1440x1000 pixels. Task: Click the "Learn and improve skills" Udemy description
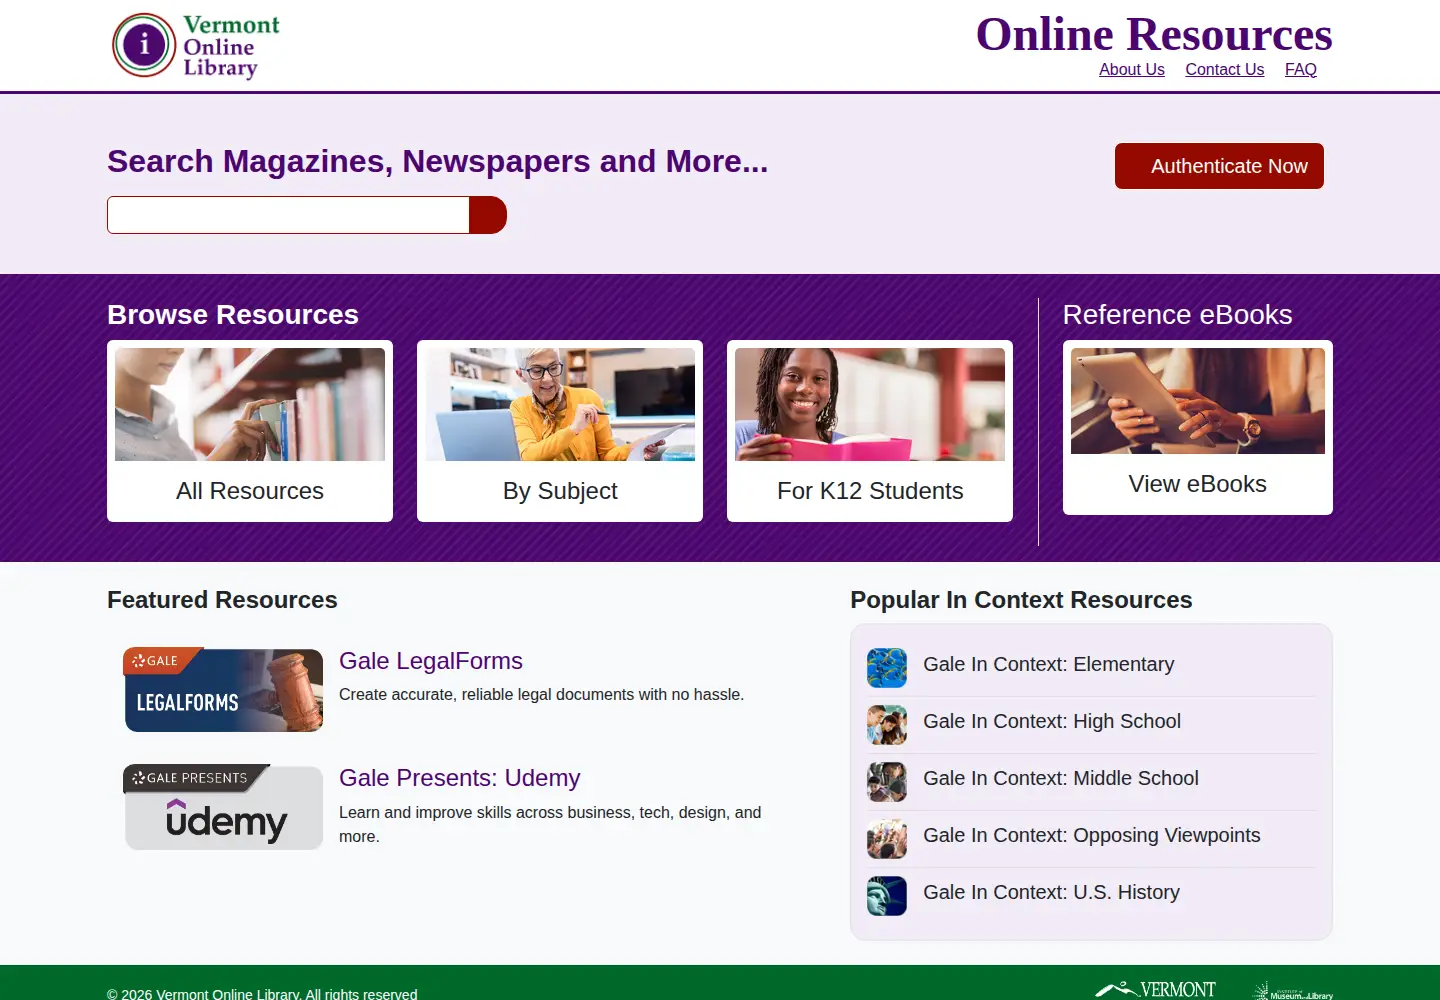(x=550, y=825)
